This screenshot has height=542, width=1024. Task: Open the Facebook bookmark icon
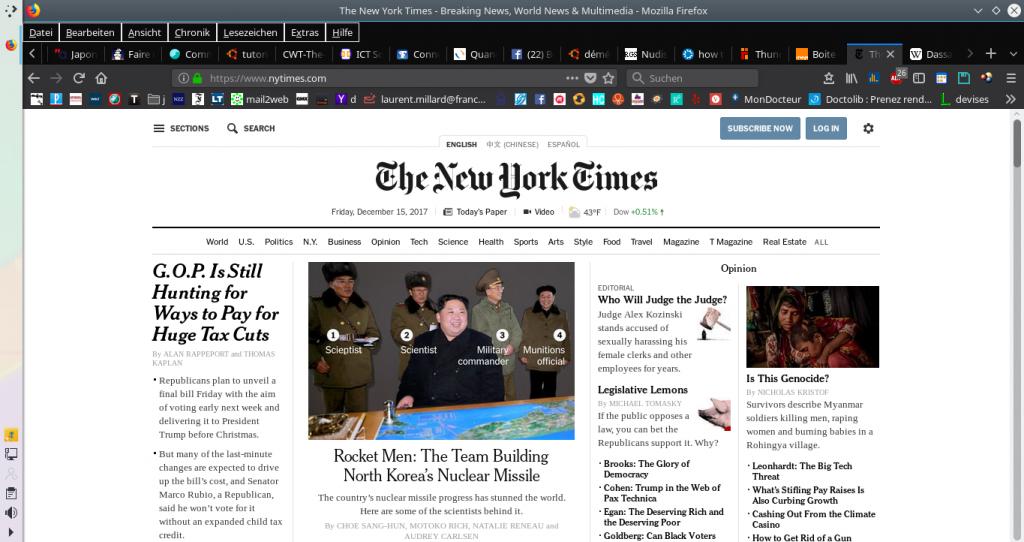click(540, 99)
